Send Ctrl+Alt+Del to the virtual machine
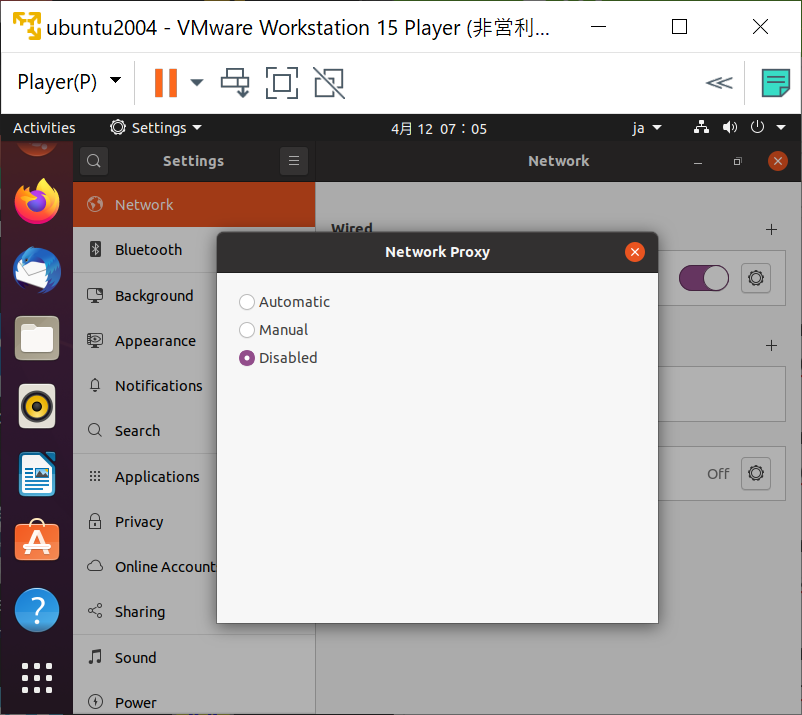The height and width of the screenshot is (715, 802). tap(235, 82)
